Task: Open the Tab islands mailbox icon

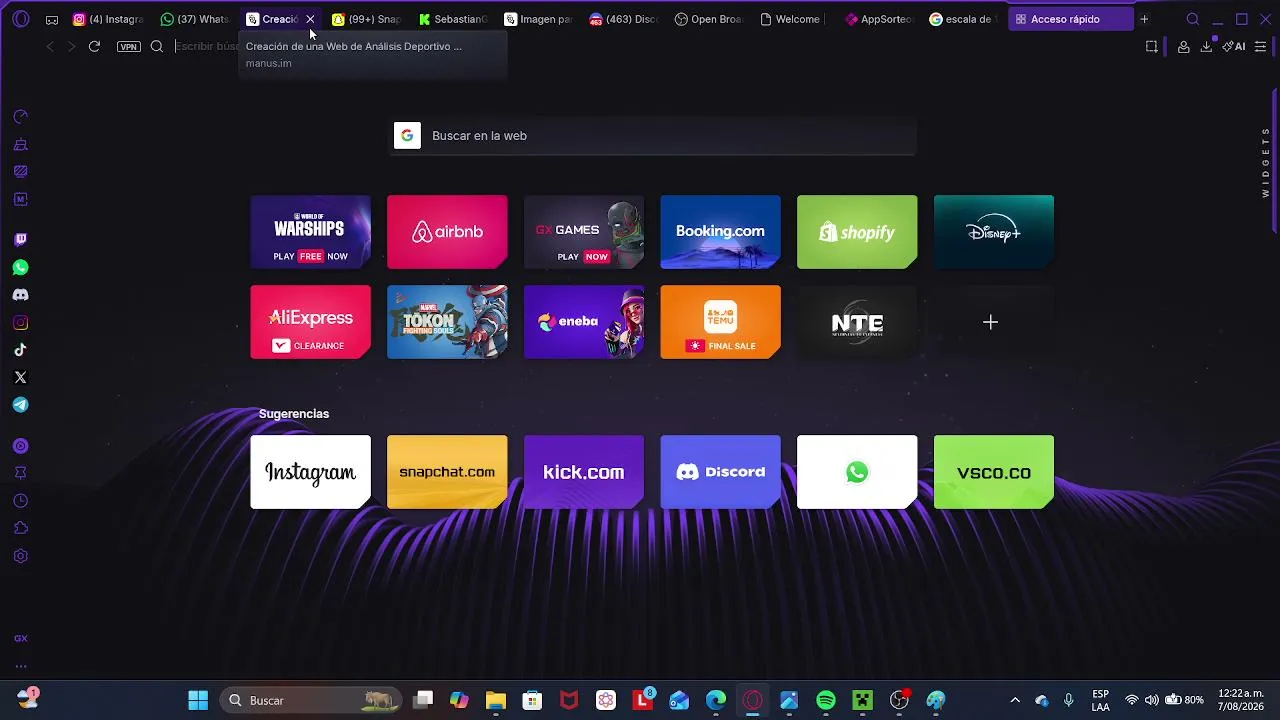Action: [x=52, y=19]
